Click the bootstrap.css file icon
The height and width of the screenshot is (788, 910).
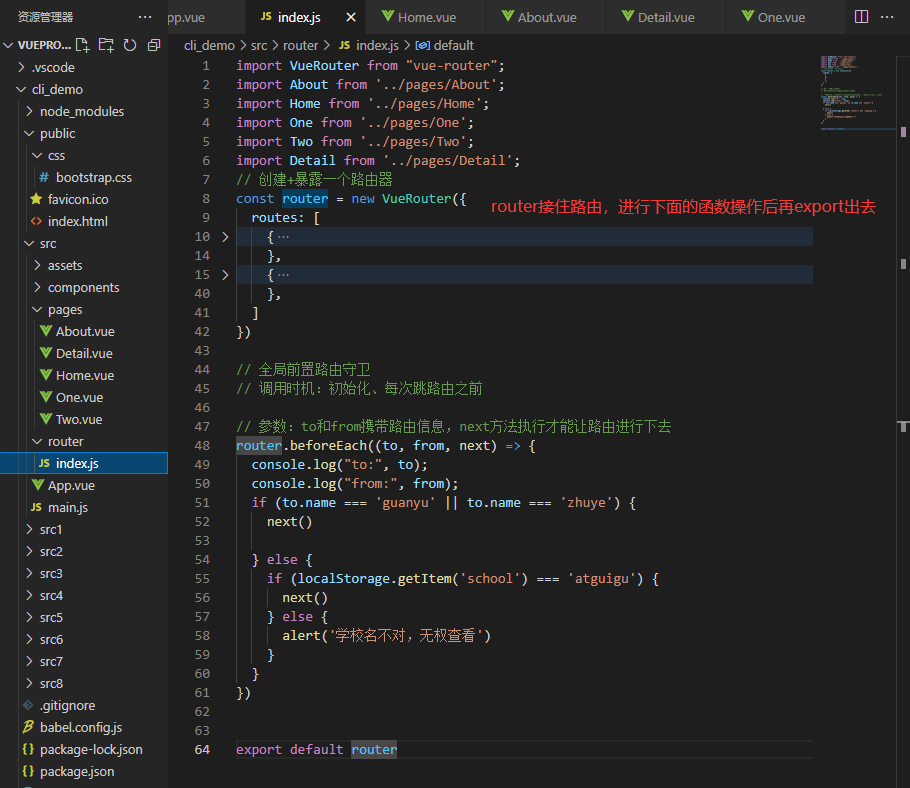44,177
